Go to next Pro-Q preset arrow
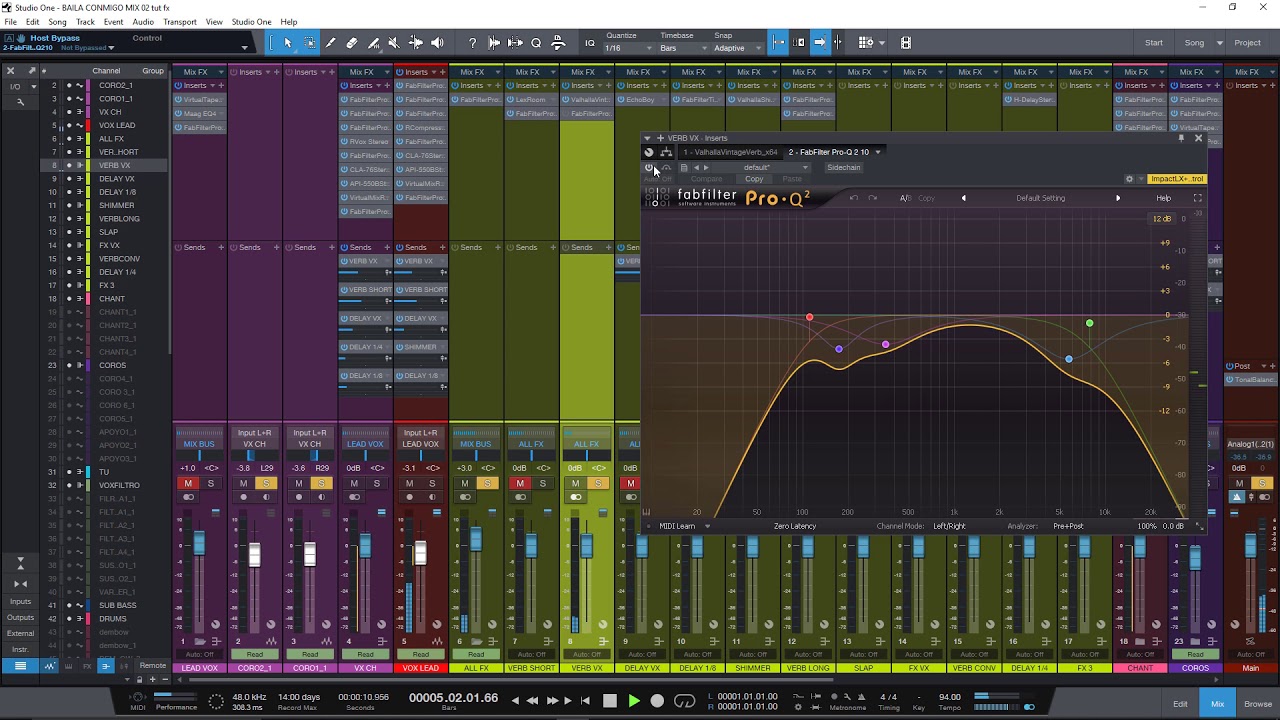The image size is (1280, 720). coord(1118,198)
